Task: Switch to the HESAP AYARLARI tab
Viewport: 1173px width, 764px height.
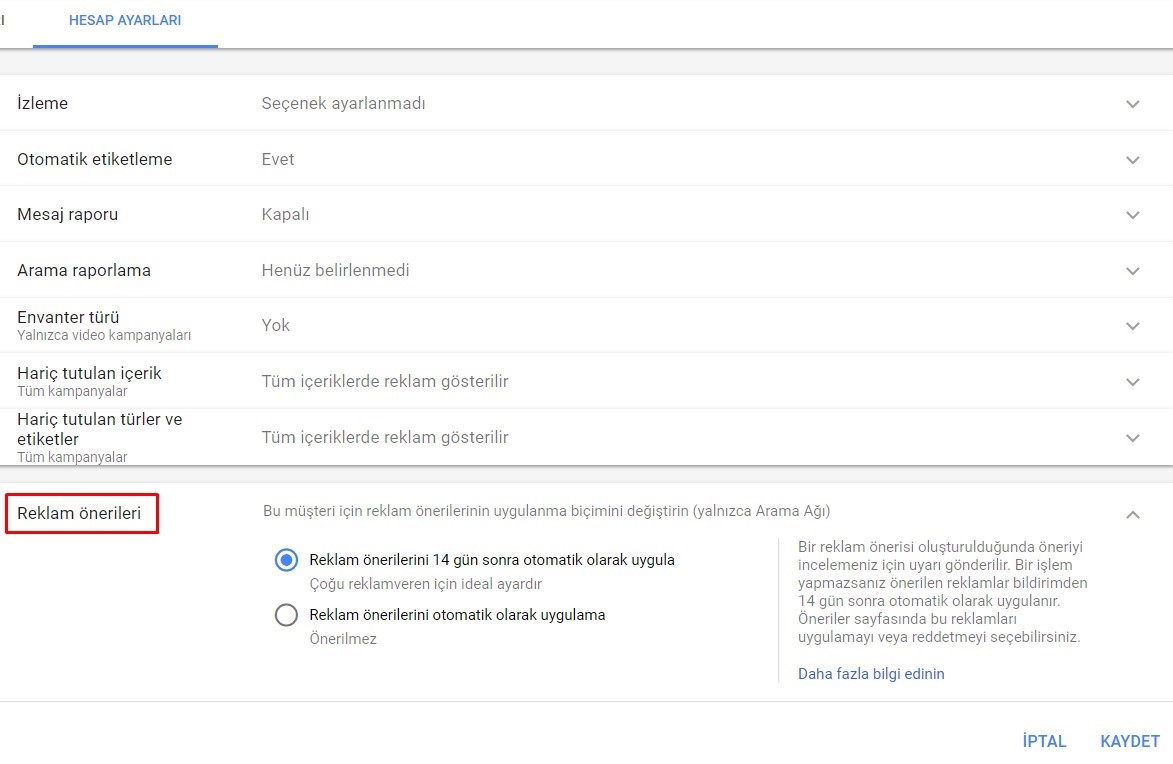Action: tap(125, 20)
